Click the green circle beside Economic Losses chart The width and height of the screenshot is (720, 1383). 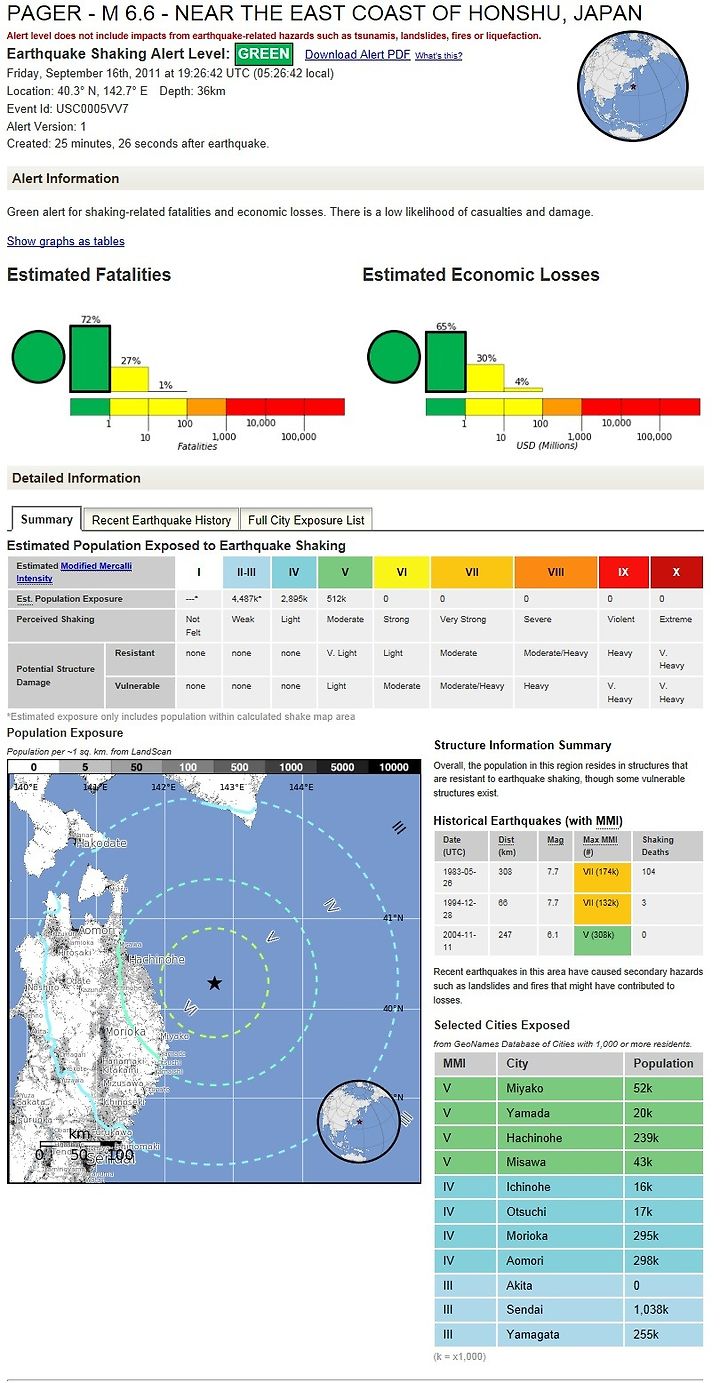(x=394, y=357)
